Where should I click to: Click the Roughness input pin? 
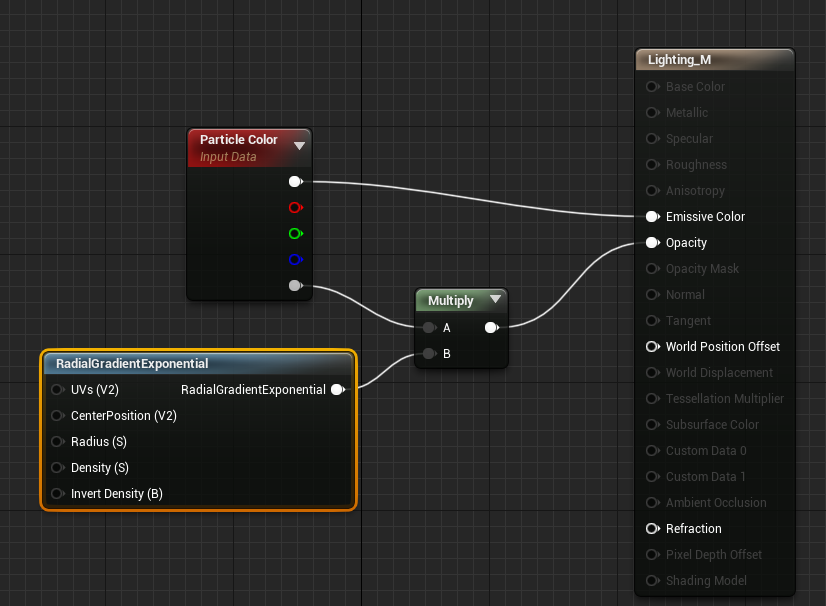click(653, 164)
